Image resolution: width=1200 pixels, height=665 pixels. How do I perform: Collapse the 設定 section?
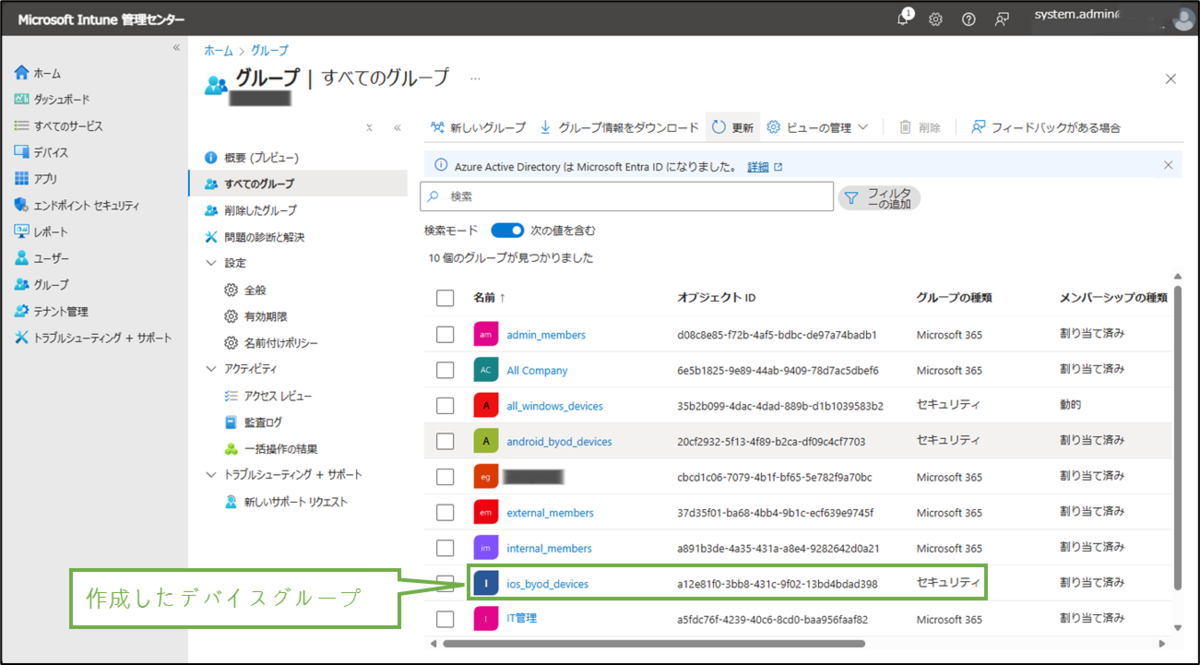[211, 263]
